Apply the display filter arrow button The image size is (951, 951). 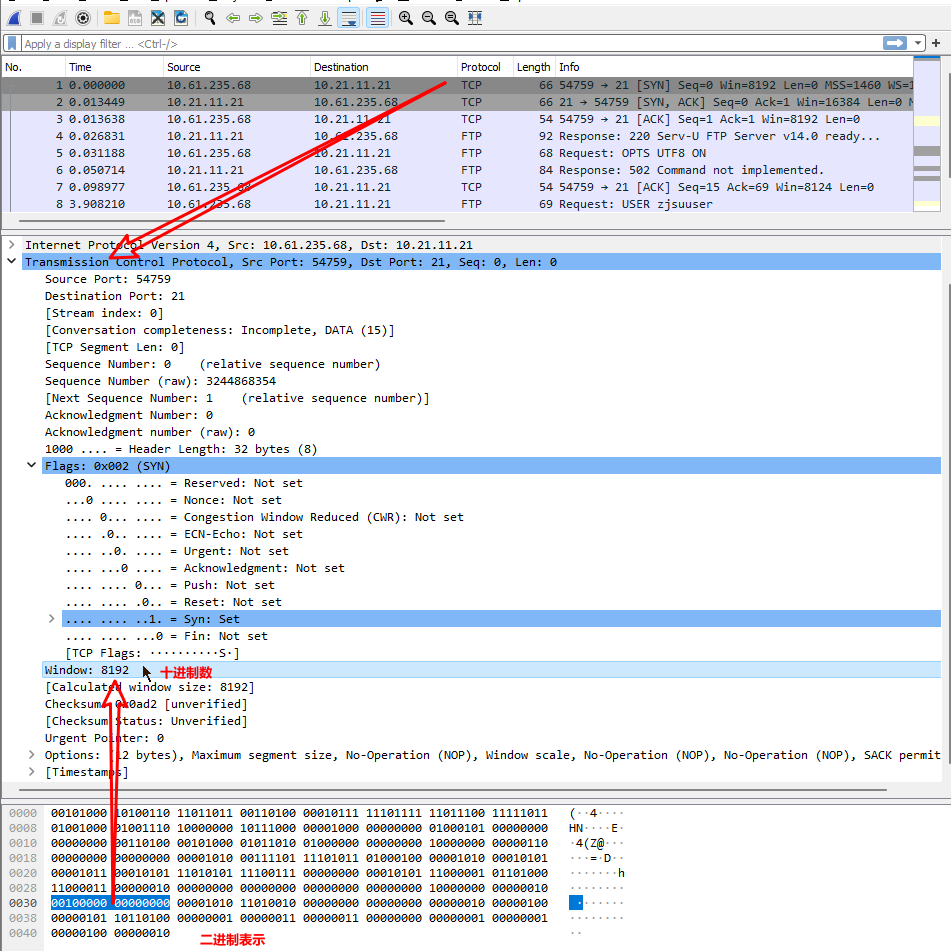click(x=895, y=43)
